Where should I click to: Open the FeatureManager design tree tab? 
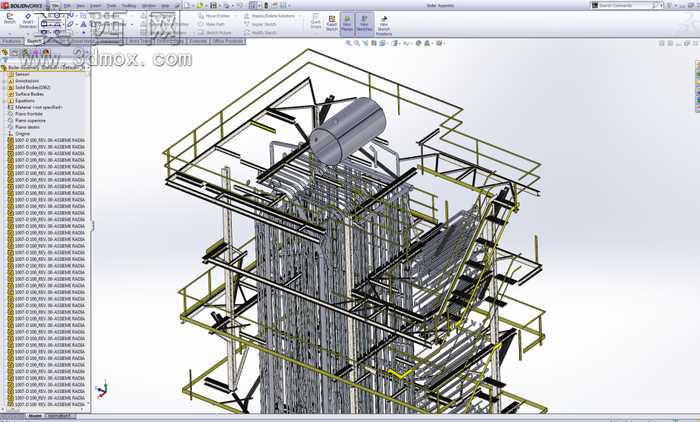[5, 53]
